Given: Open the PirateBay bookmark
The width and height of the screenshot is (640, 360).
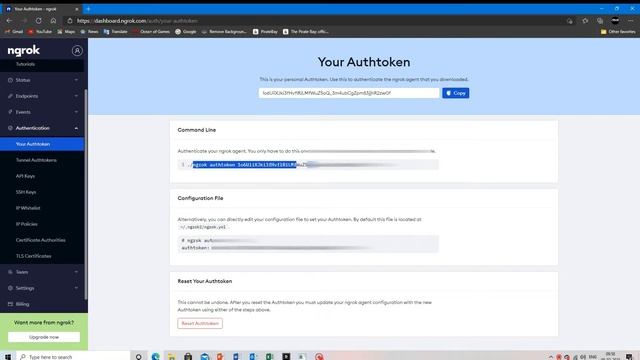Looking at the screenshot, I should pos(265,31).
